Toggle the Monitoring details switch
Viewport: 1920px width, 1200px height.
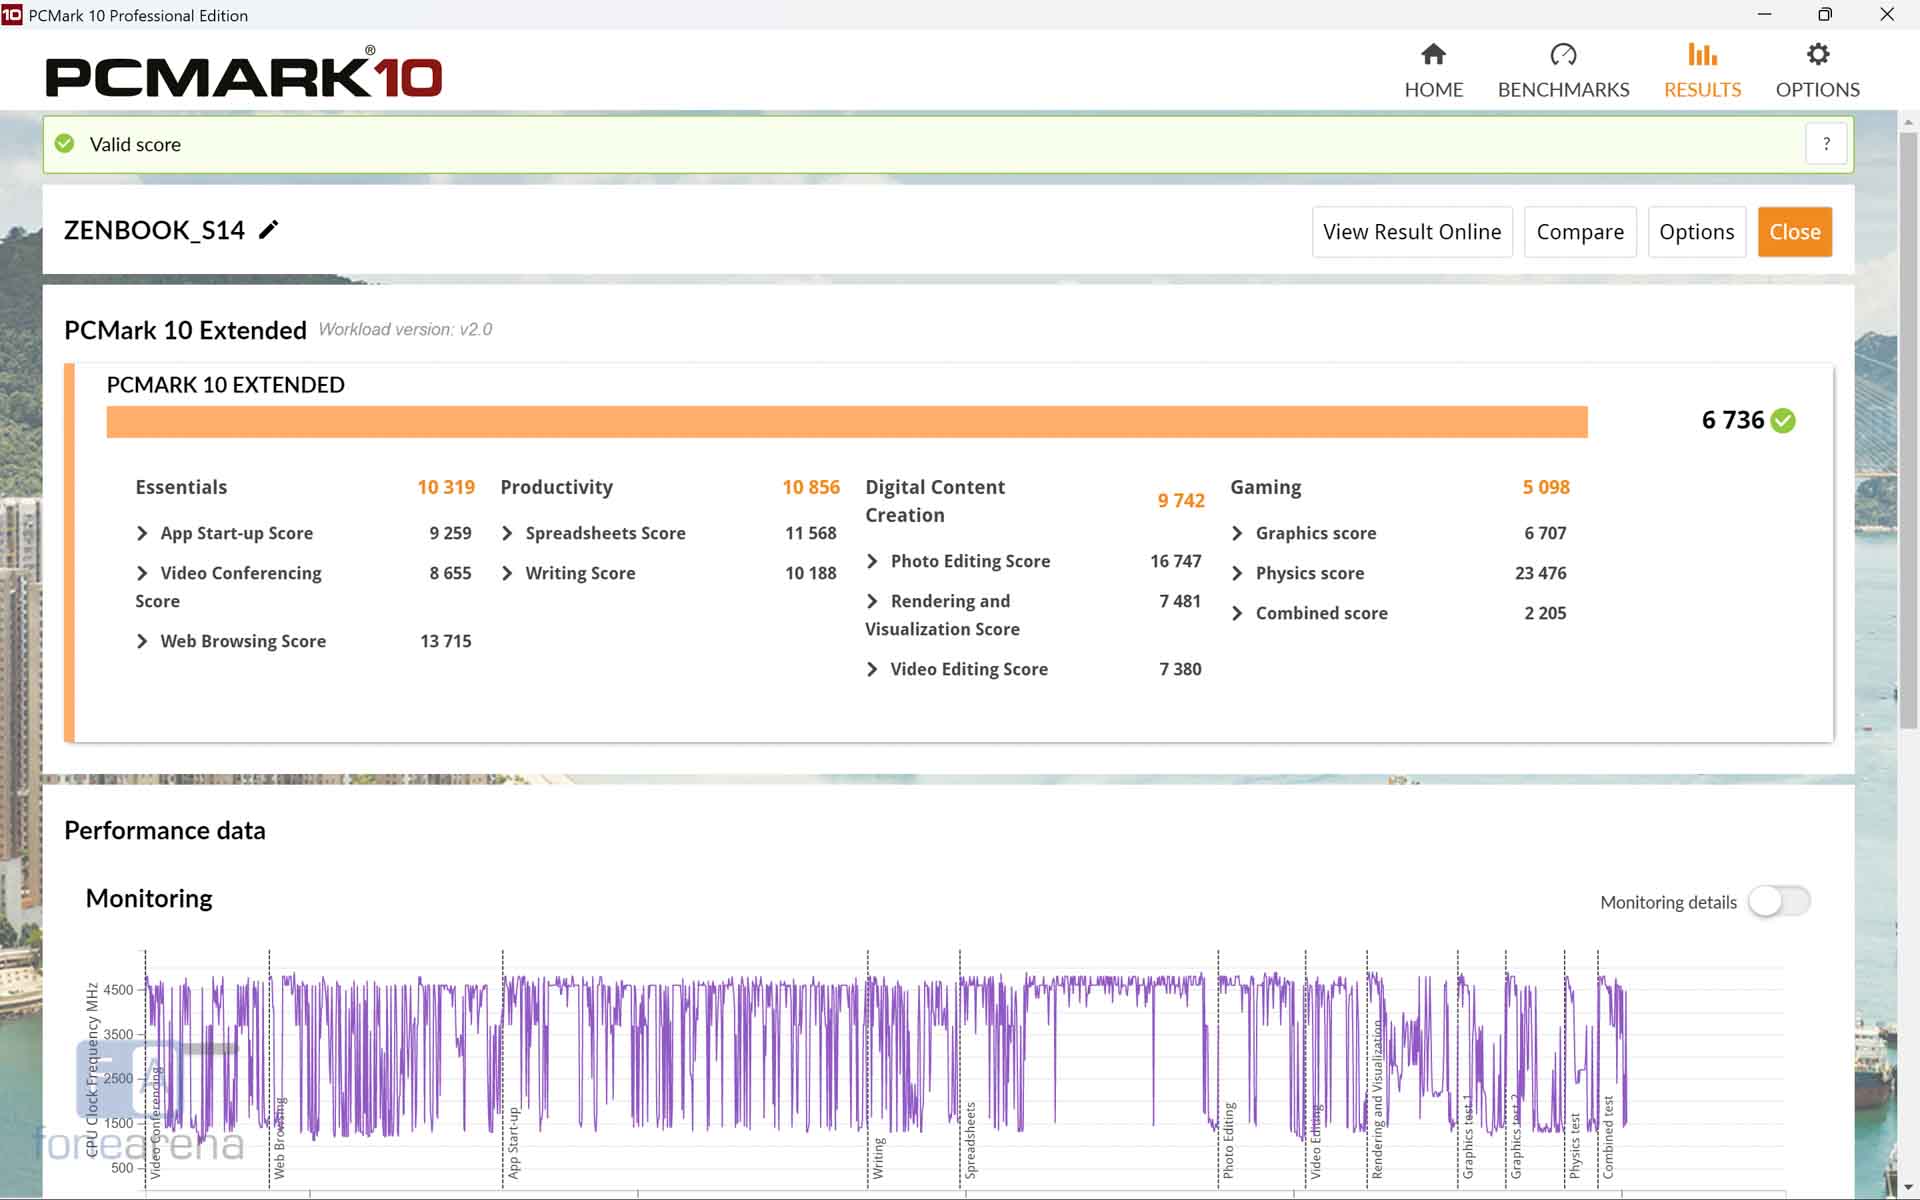point(1779,901)
